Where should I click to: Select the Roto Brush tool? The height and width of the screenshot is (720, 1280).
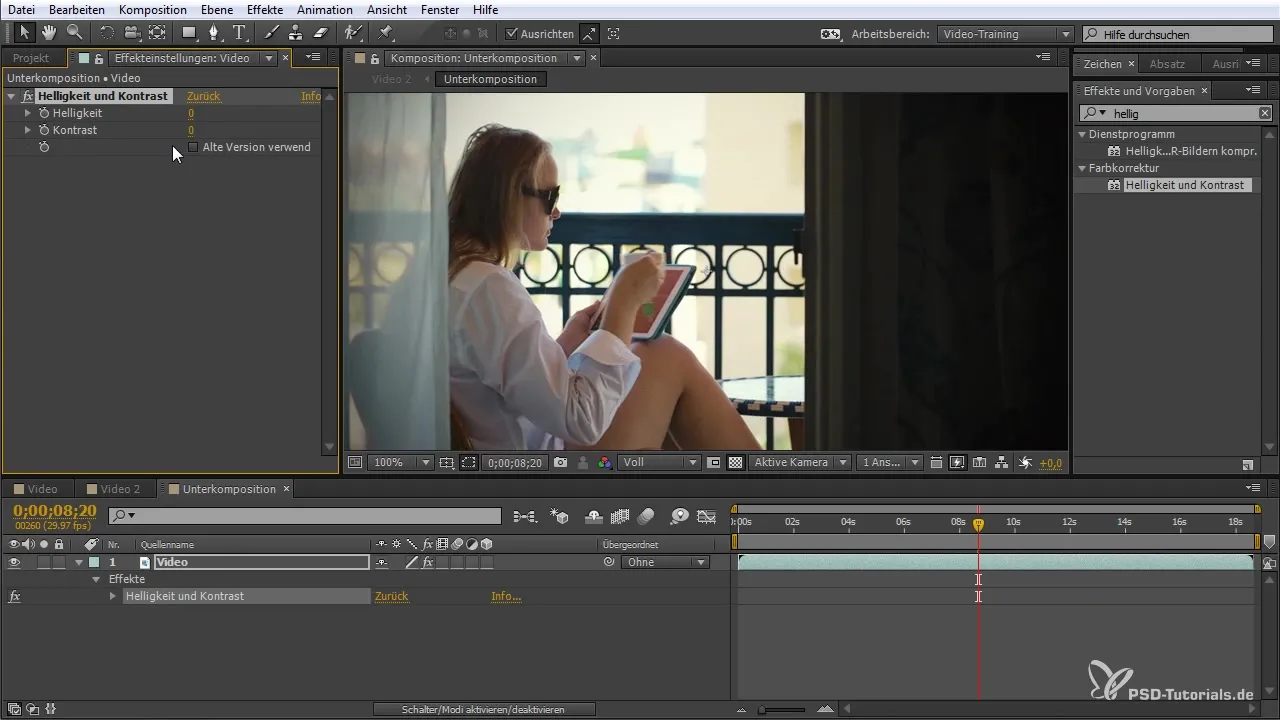pos(353,33)
